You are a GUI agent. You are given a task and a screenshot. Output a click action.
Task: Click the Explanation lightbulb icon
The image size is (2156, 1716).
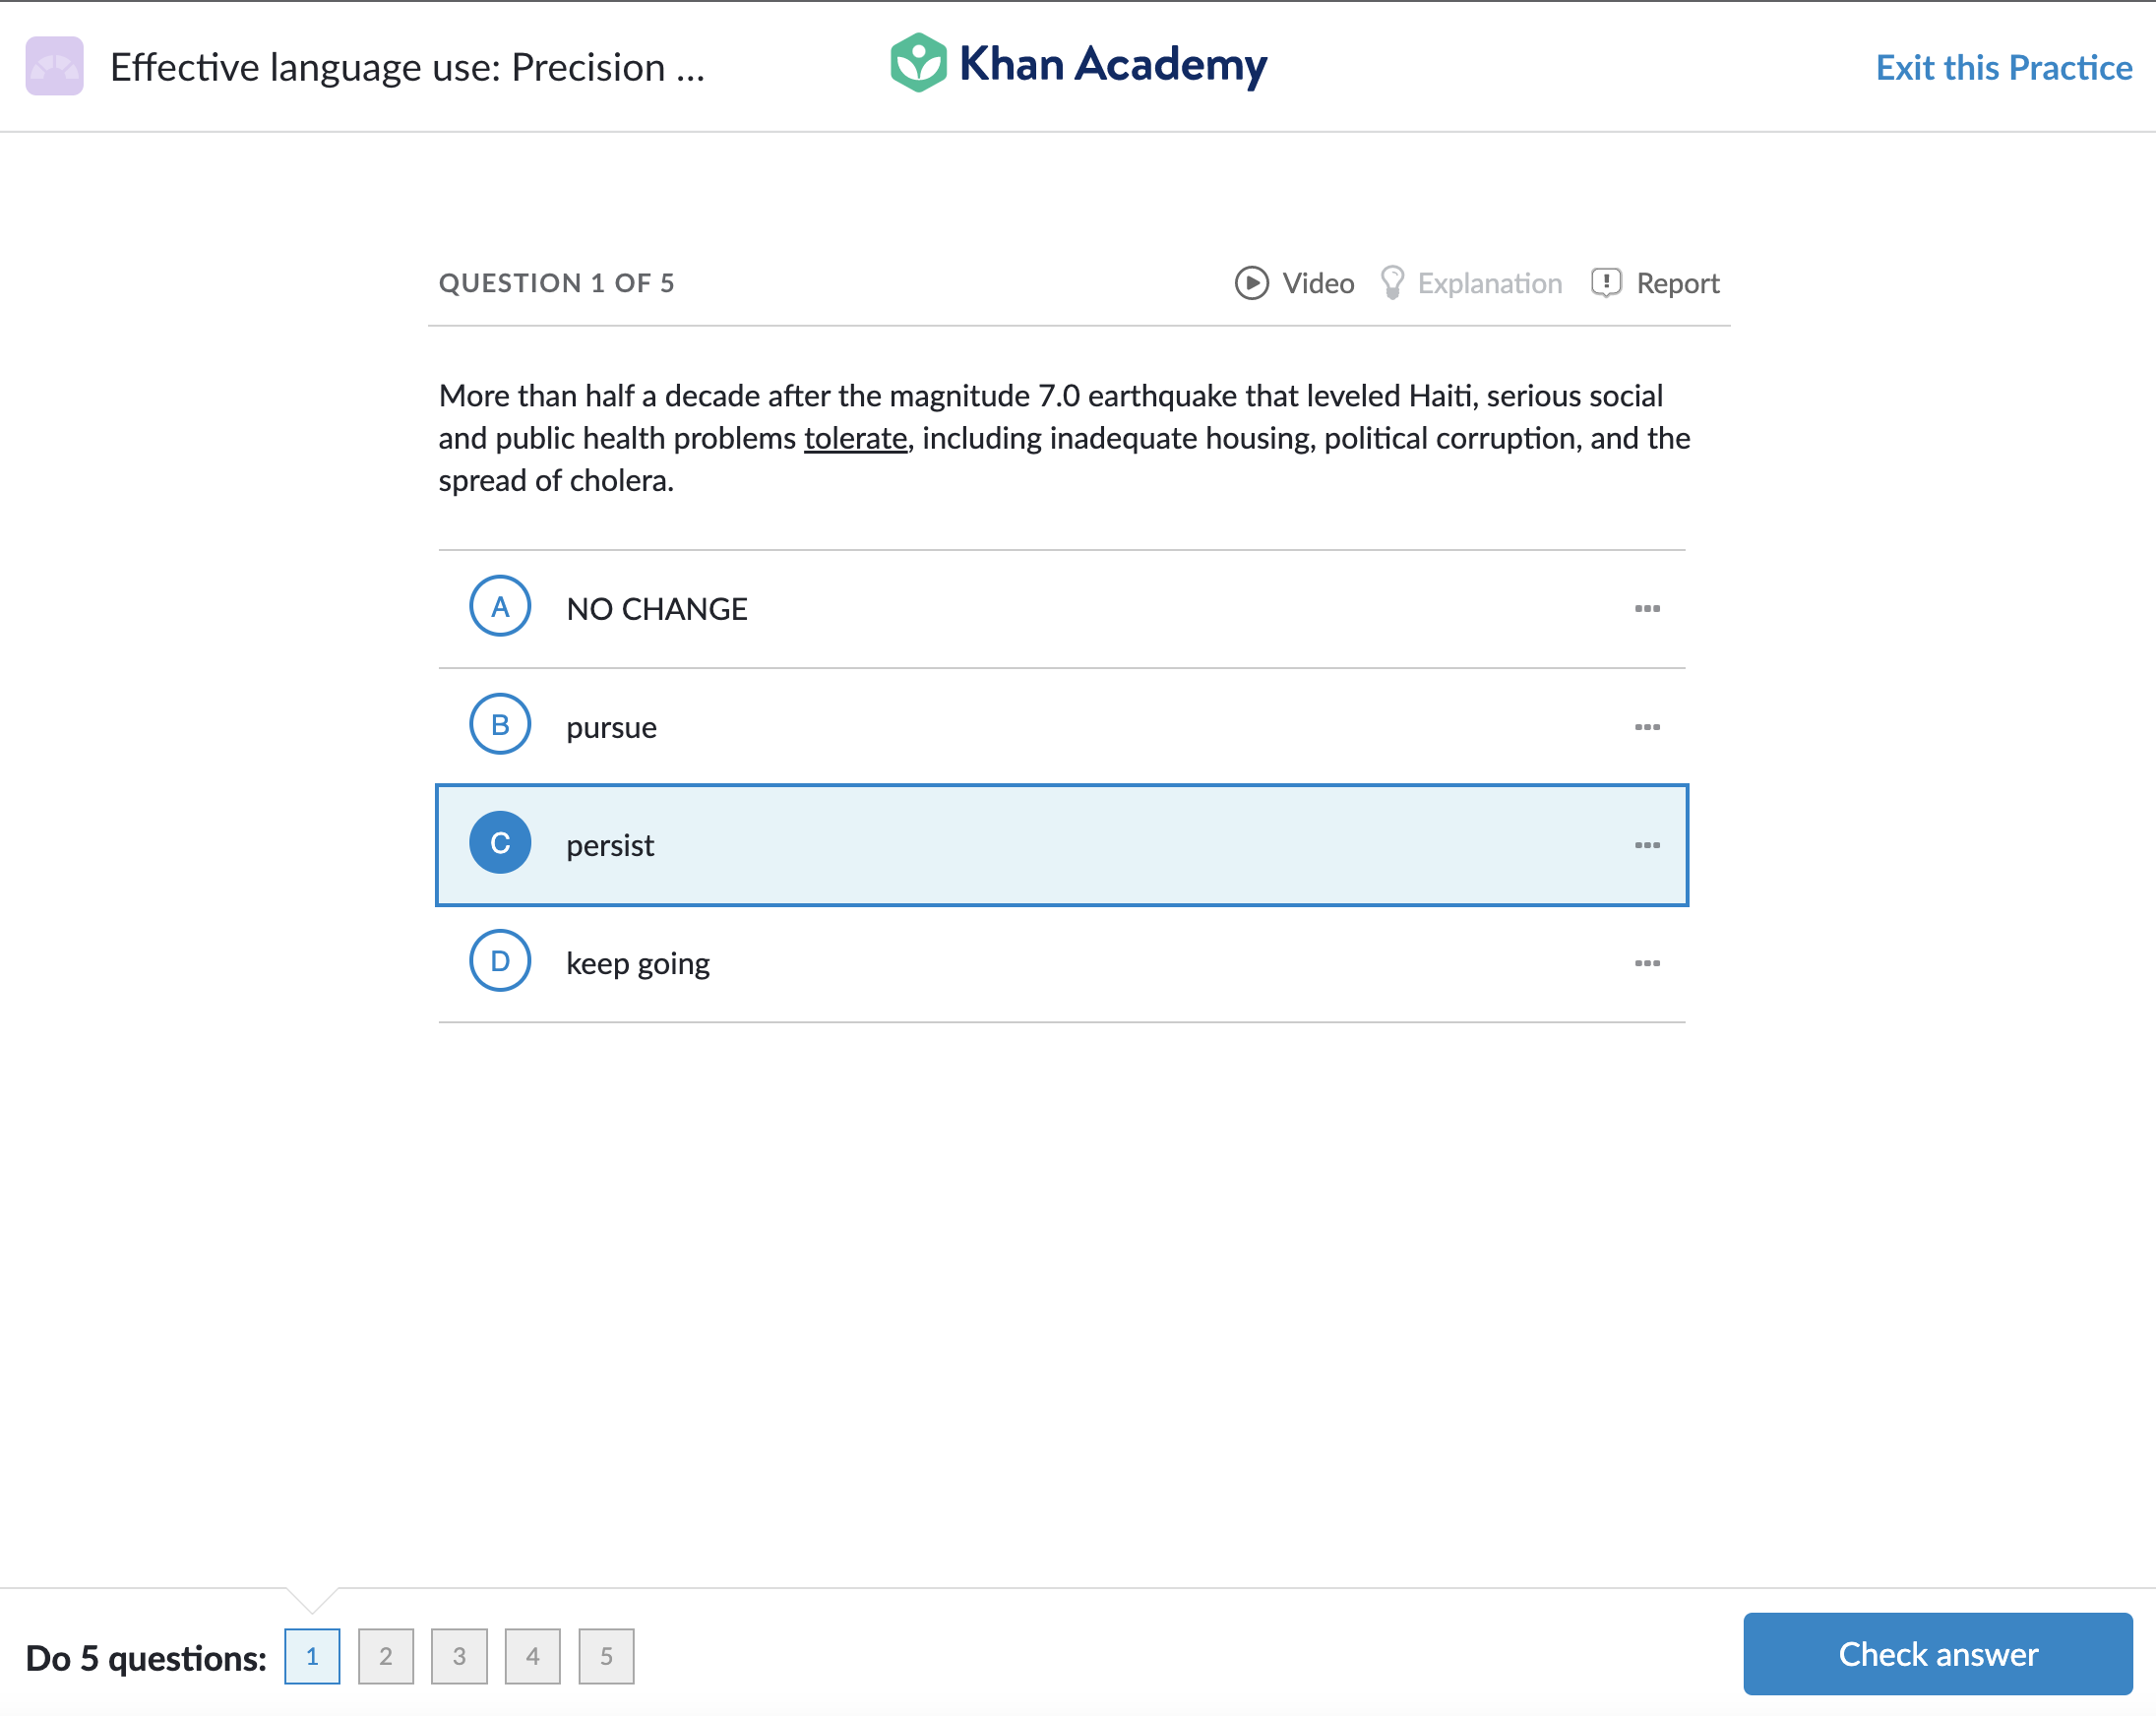pos(1391,283)
